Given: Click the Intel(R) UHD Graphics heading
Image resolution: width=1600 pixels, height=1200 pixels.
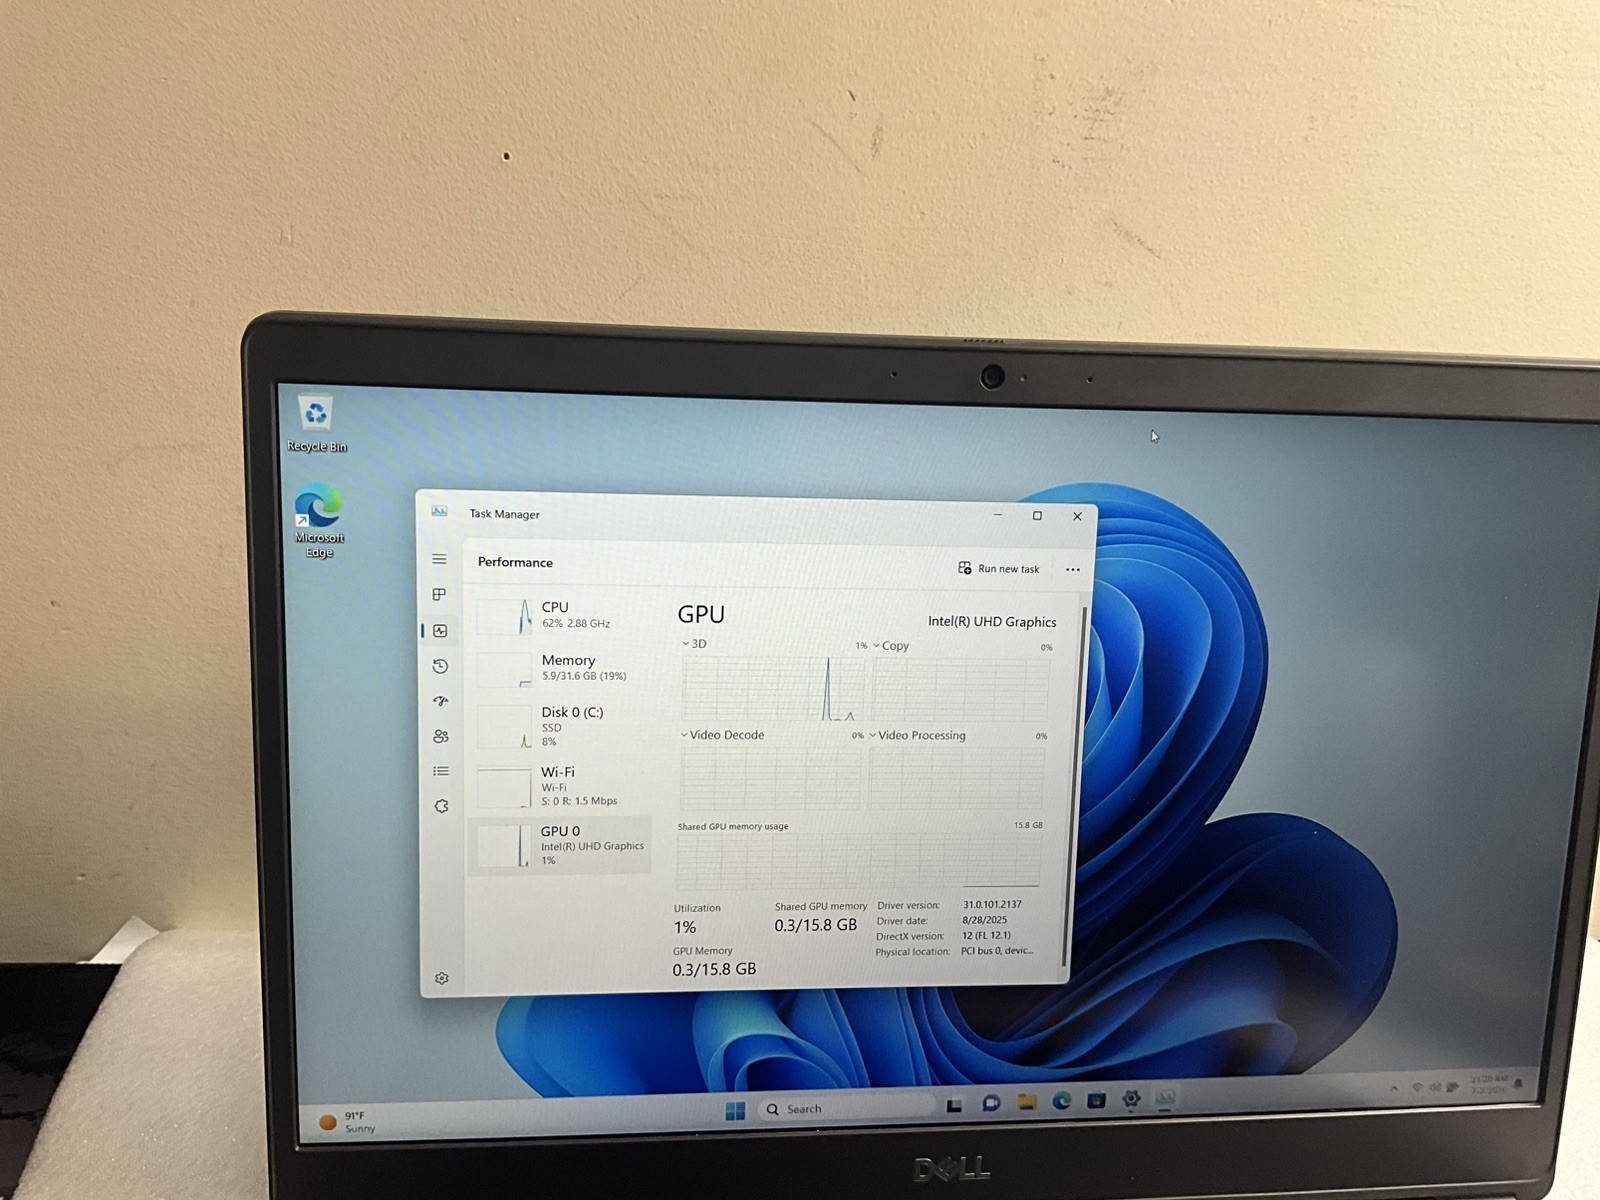Looking at the screenshot, I should [992, 622].
